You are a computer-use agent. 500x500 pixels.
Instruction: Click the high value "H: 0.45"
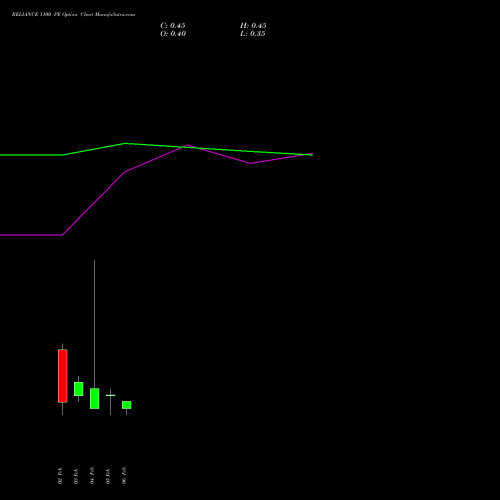click(253, 26)
